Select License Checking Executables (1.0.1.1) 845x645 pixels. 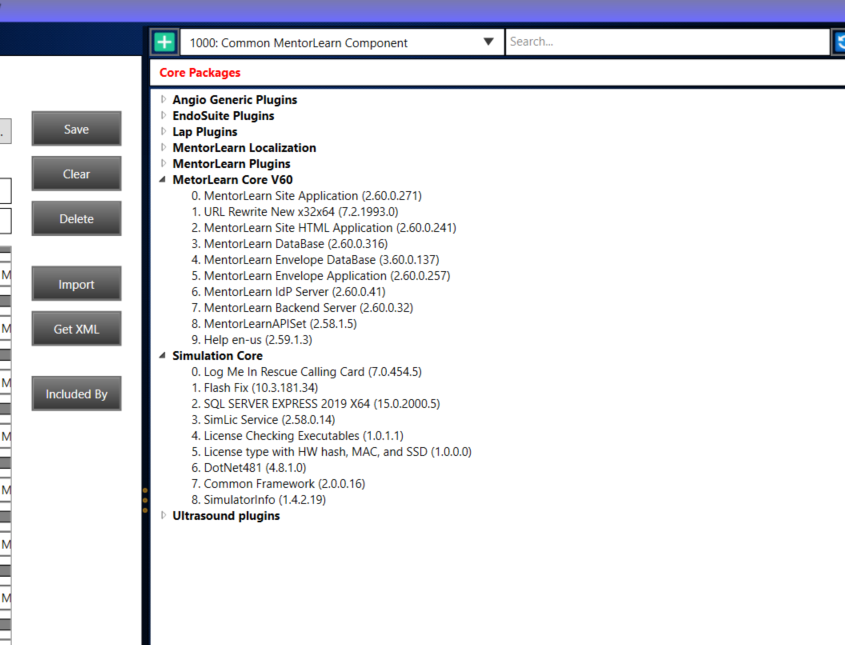[297, 436]
